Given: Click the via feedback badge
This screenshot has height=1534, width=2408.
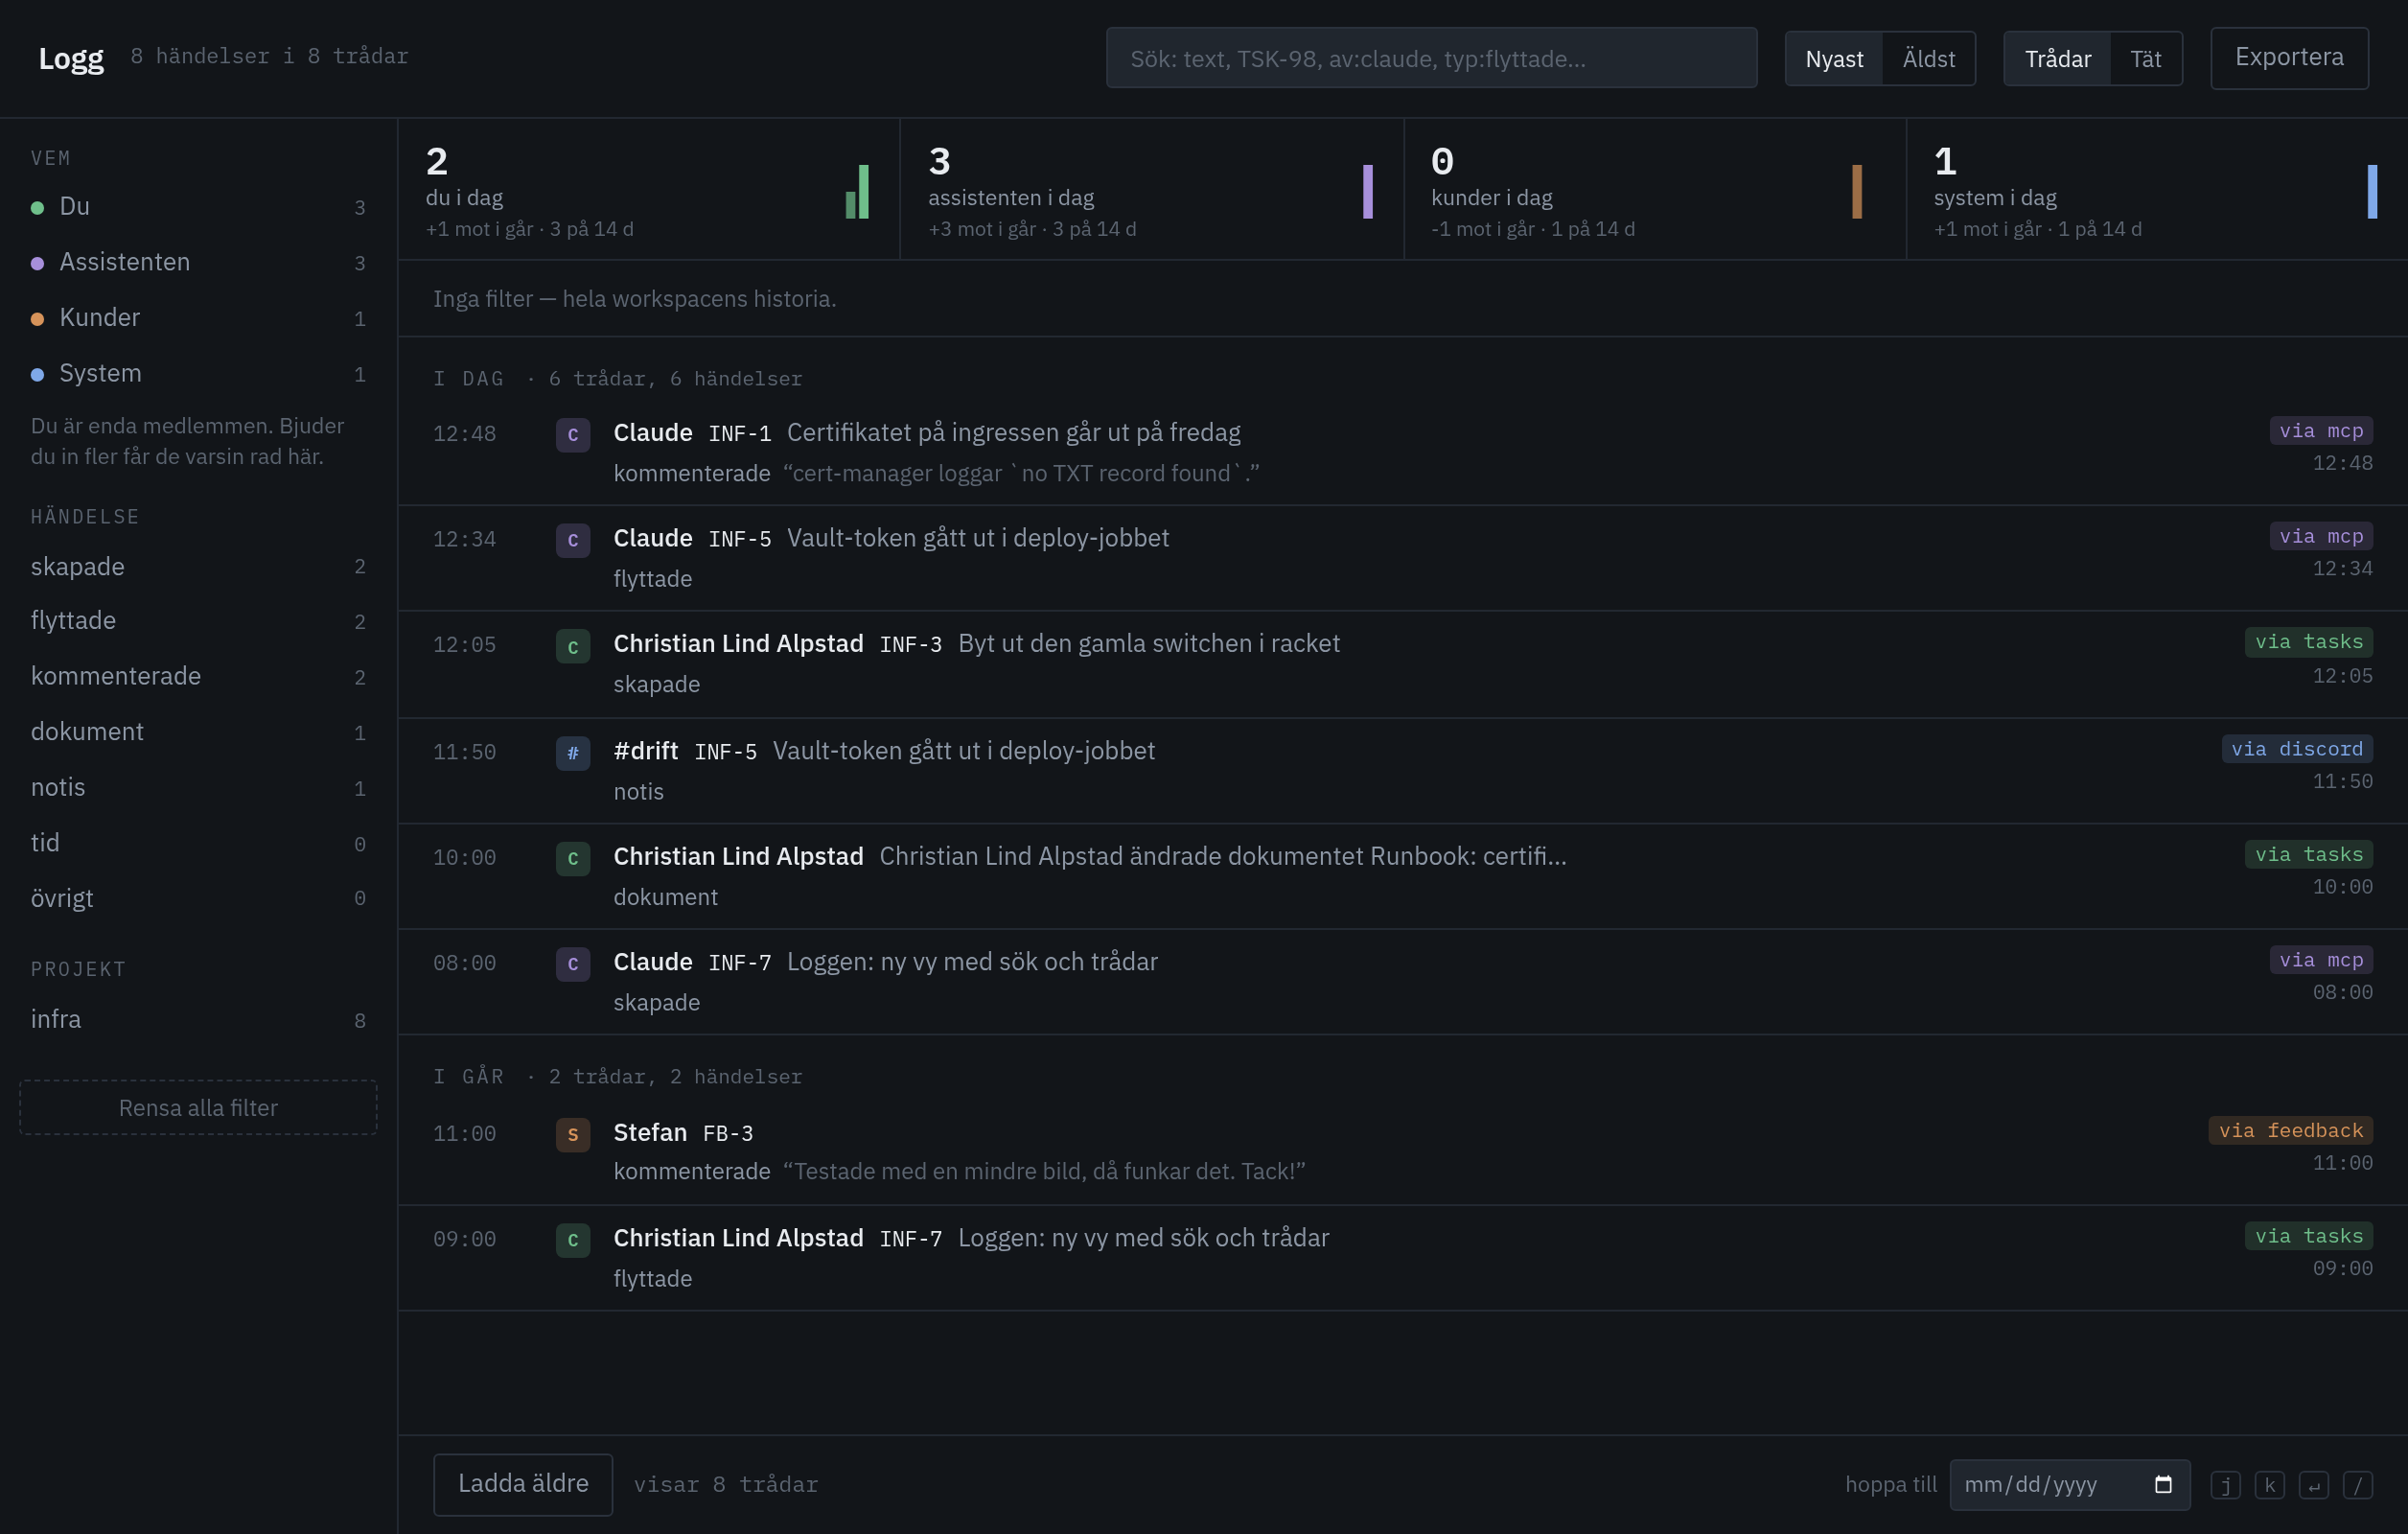Looking at the screenshot, I should [x=2290, y=1130].
